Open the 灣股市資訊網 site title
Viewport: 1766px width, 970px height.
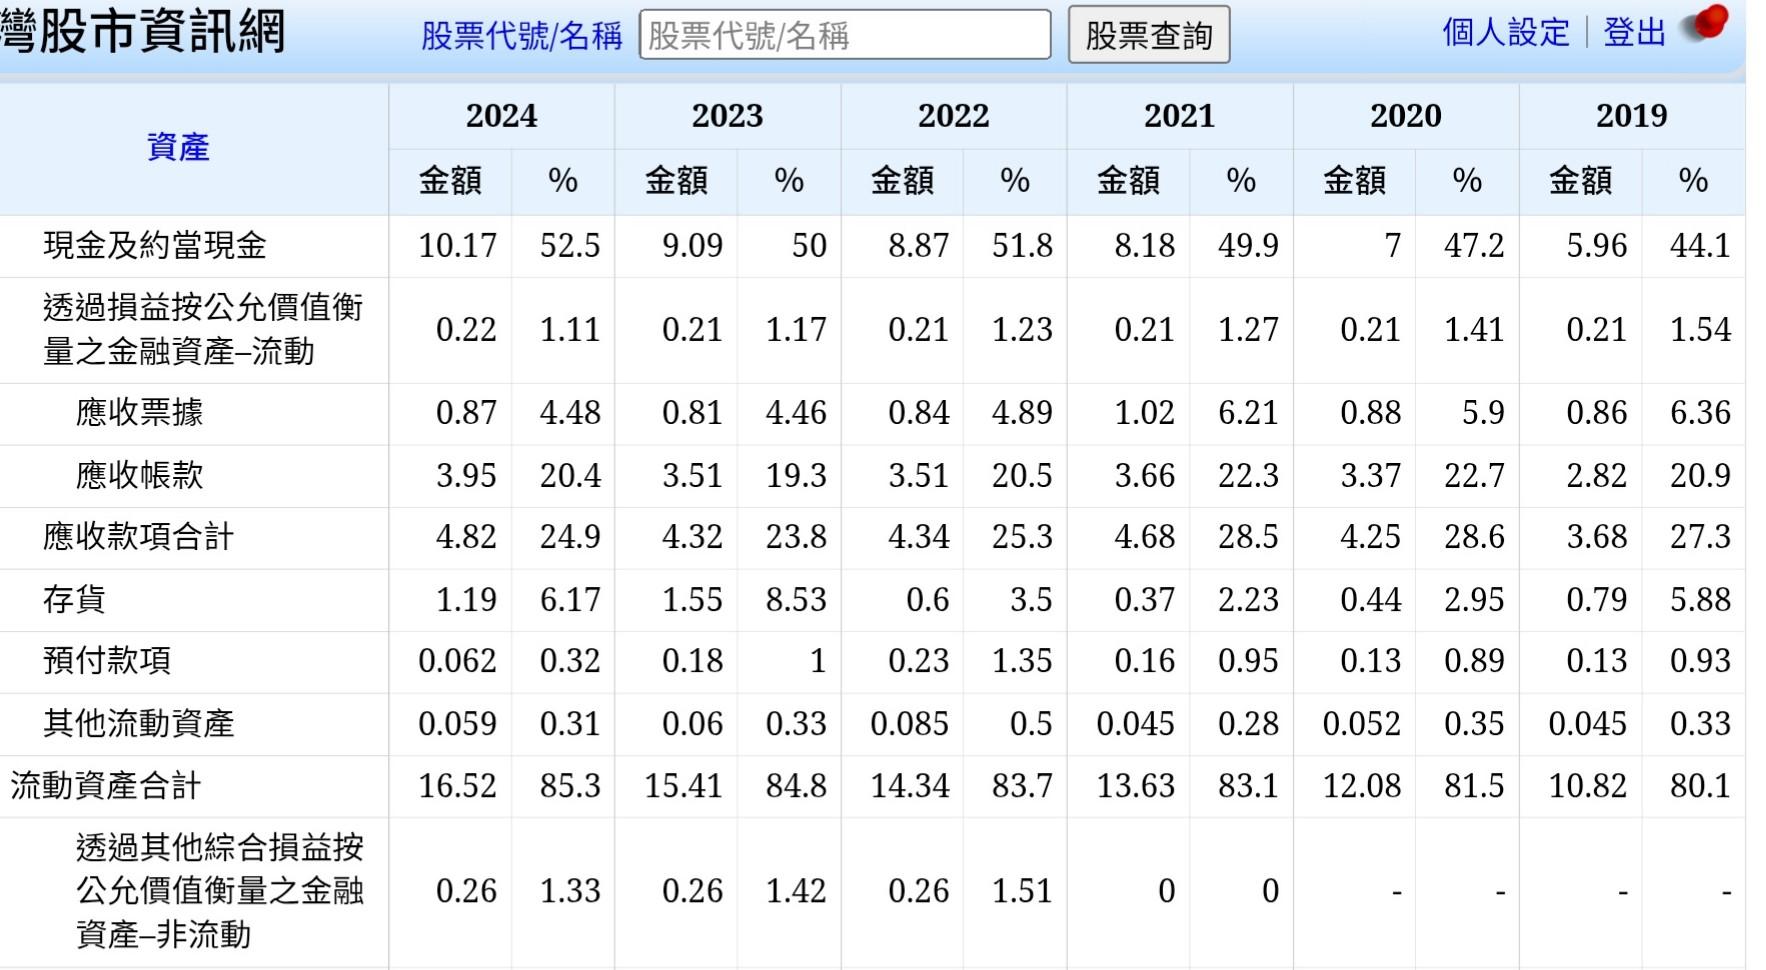point(143,30)
